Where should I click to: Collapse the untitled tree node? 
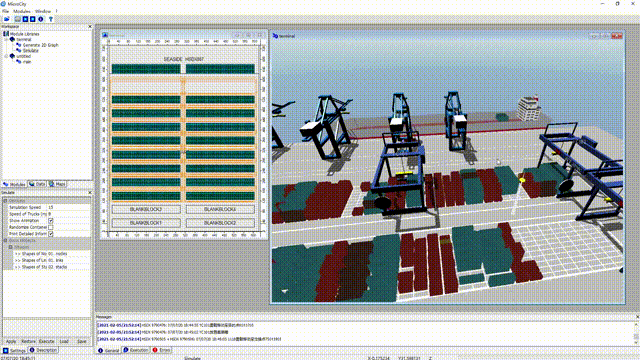6,56
